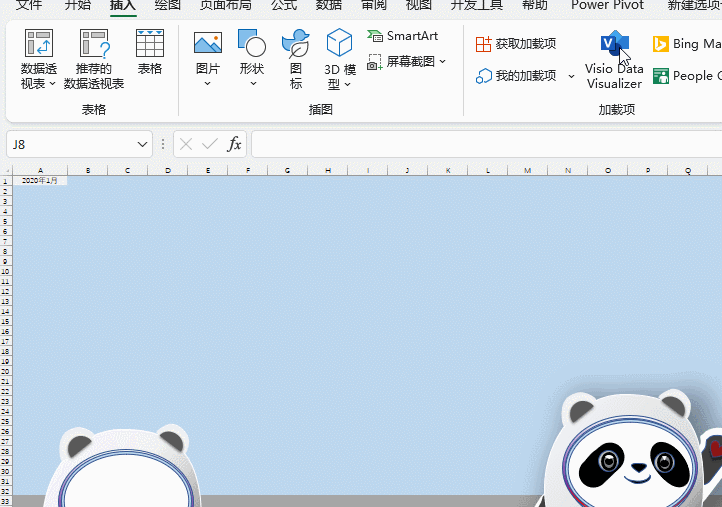This screenshot has width=722, height=507.
Task: Insert a Table using the table icon
Action: tap(150, 45)
